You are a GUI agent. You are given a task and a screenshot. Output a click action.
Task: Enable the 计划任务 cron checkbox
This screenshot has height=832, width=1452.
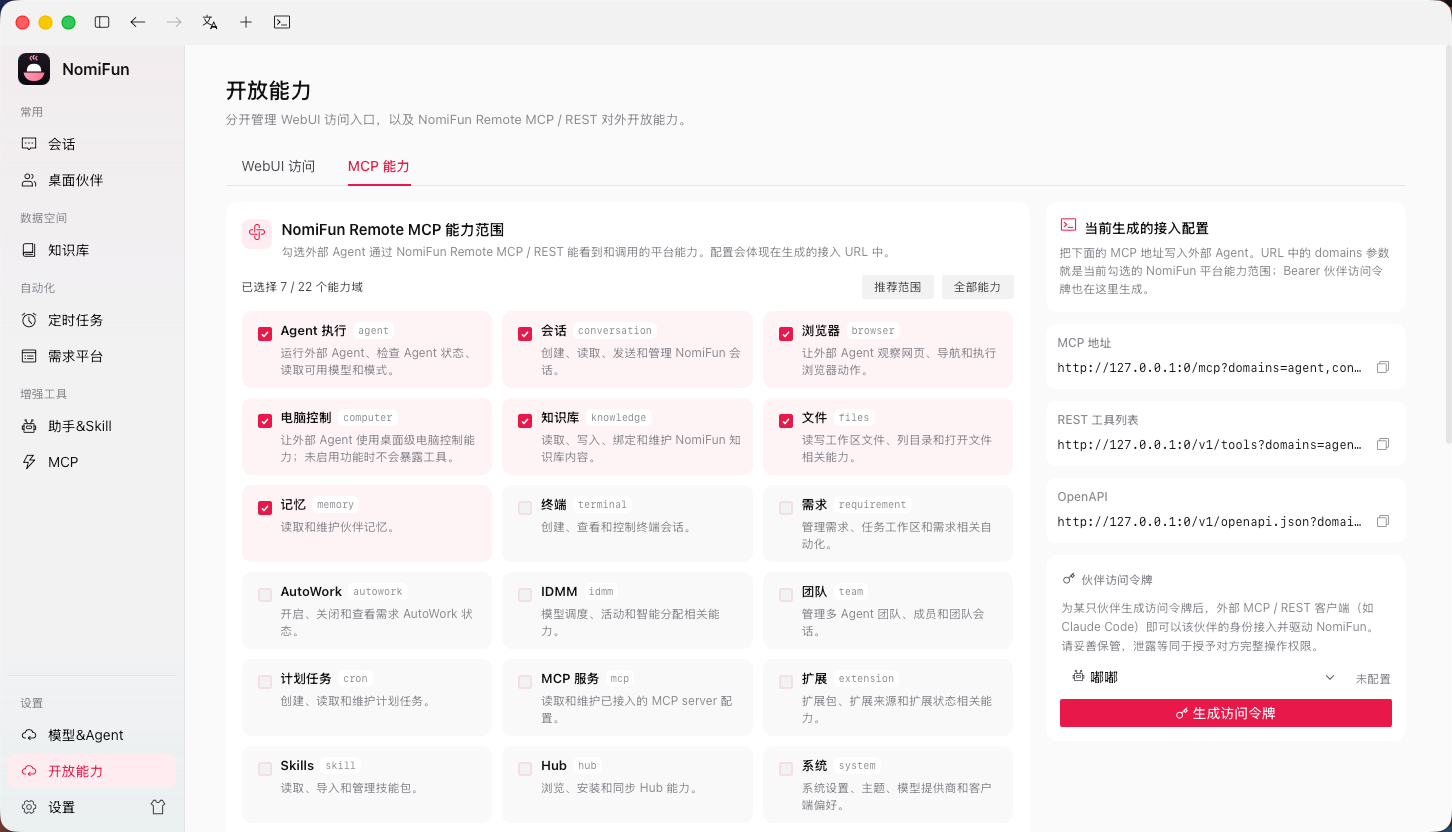pos(265,682)
